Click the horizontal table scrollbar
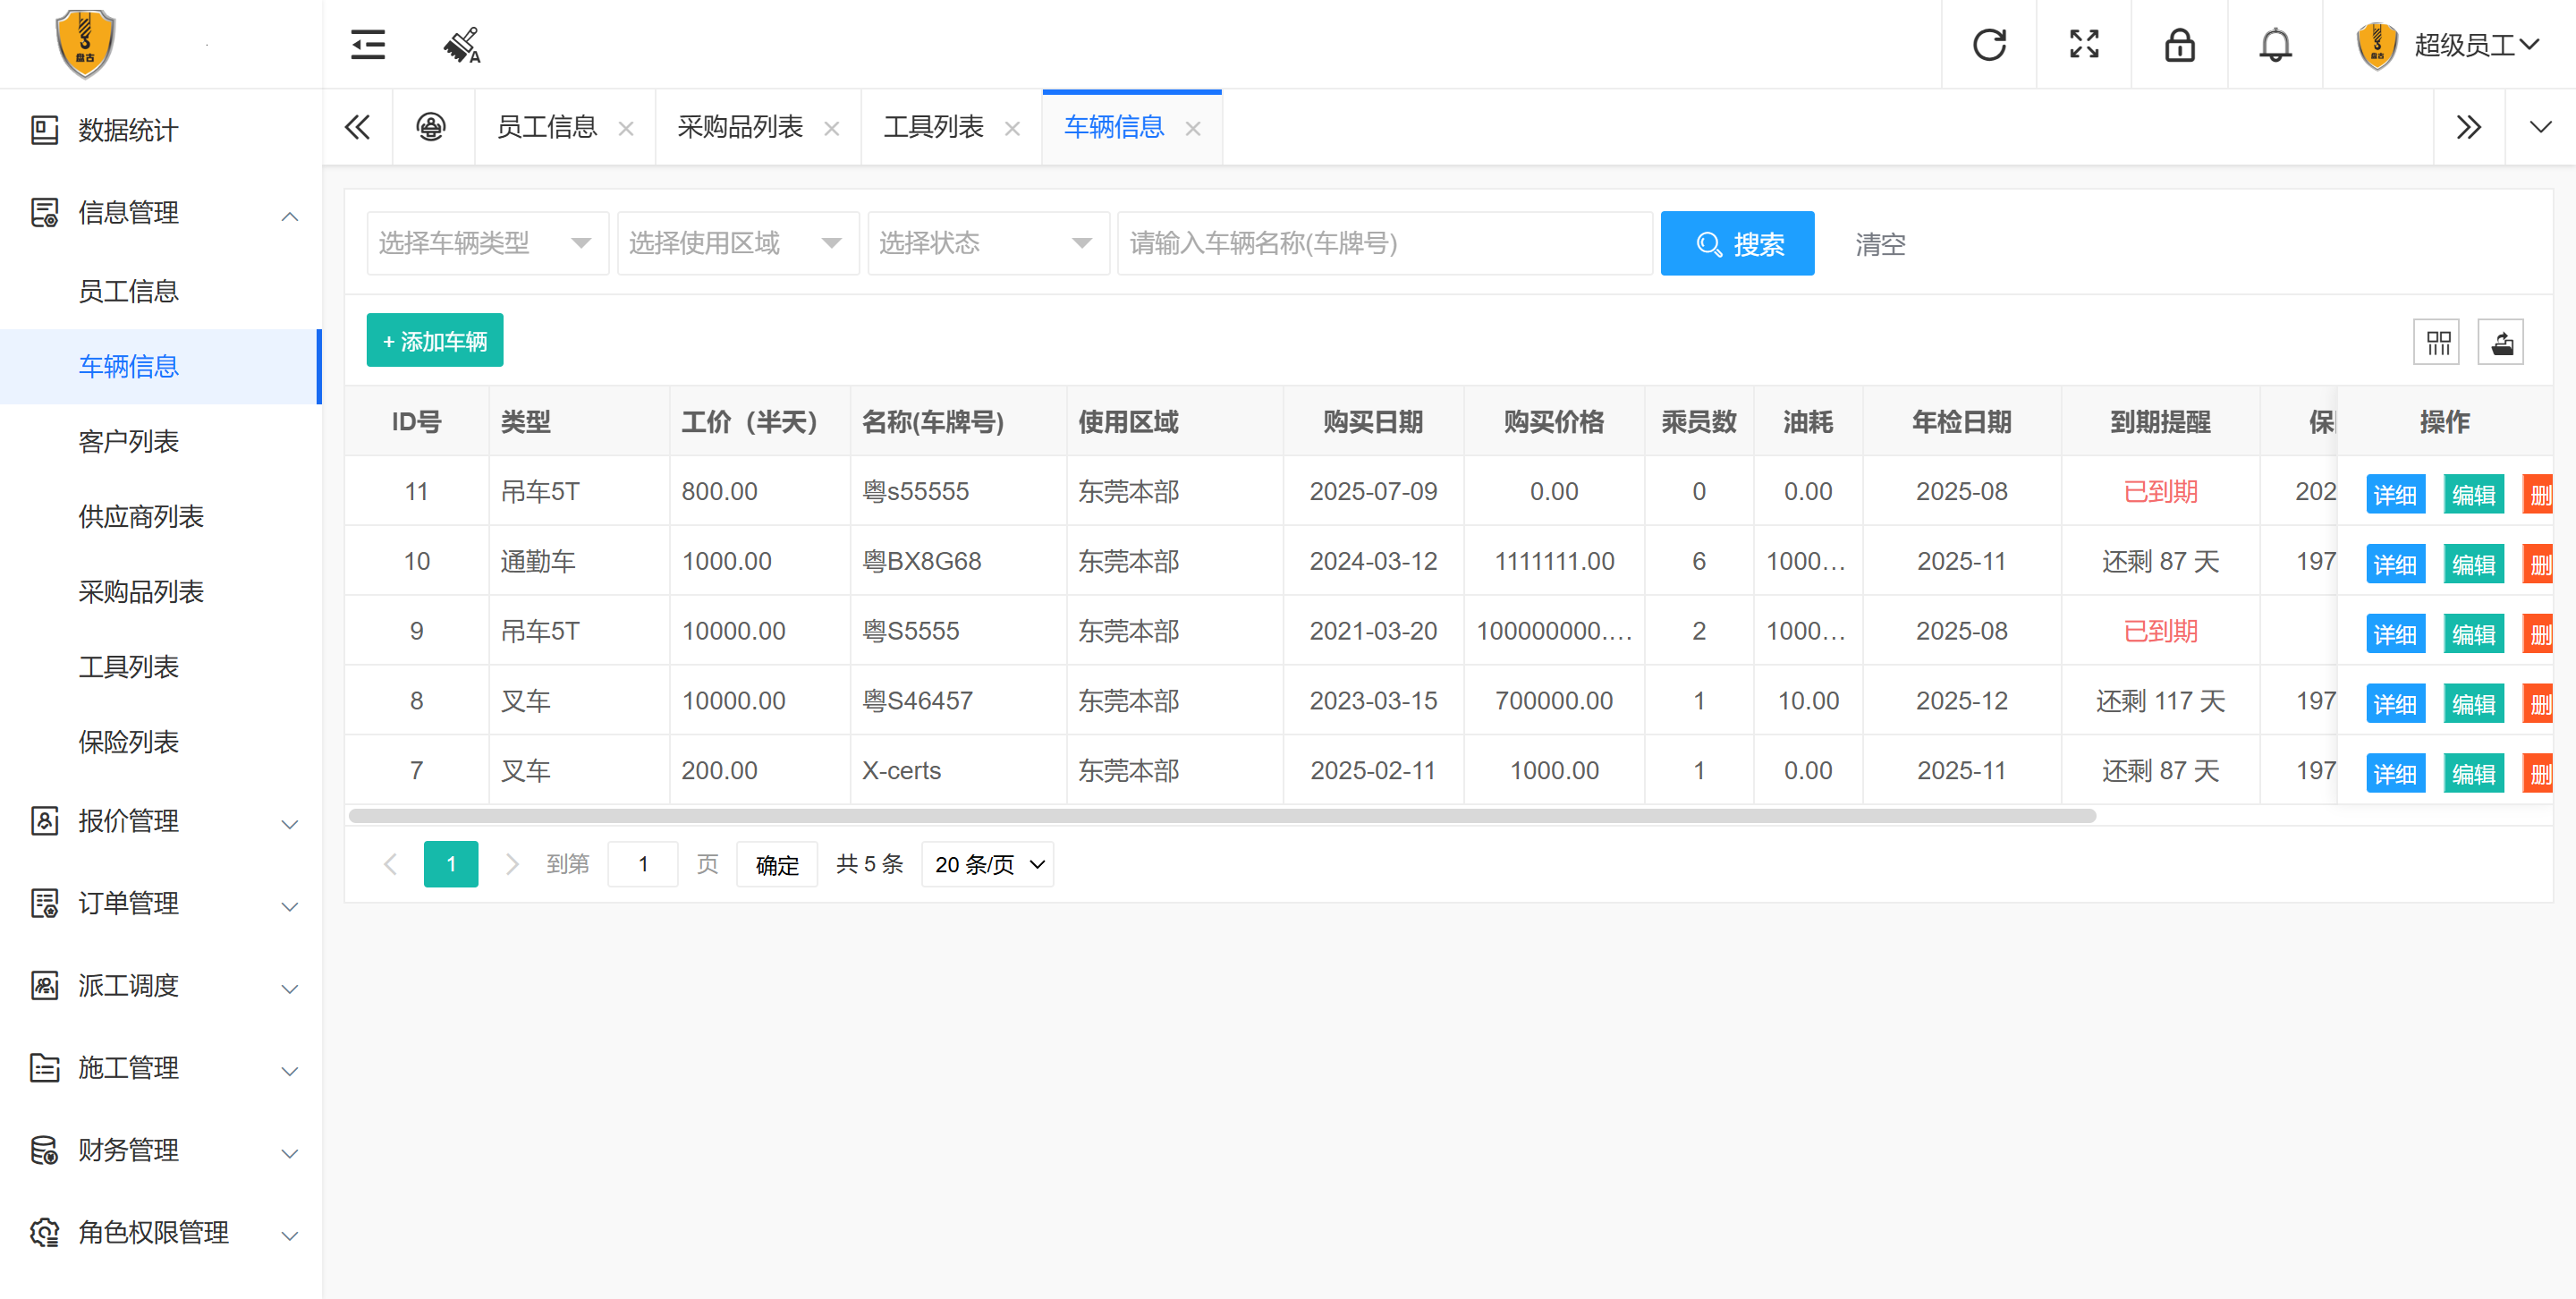 [1220, 816]
